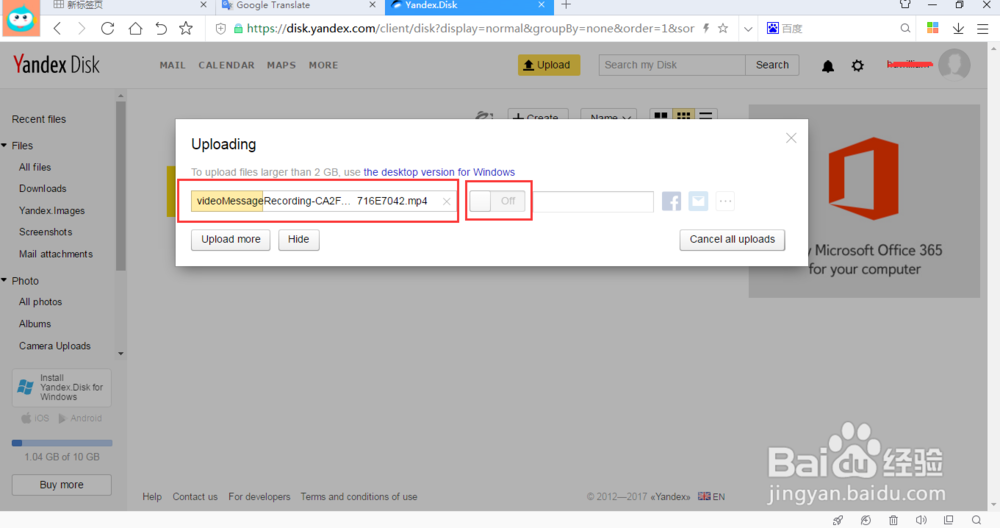Open Yandex.Images in the sidebar
The width and height of the screenshot is (1000, 528).
pyautogui.click(x=52, y=210)
